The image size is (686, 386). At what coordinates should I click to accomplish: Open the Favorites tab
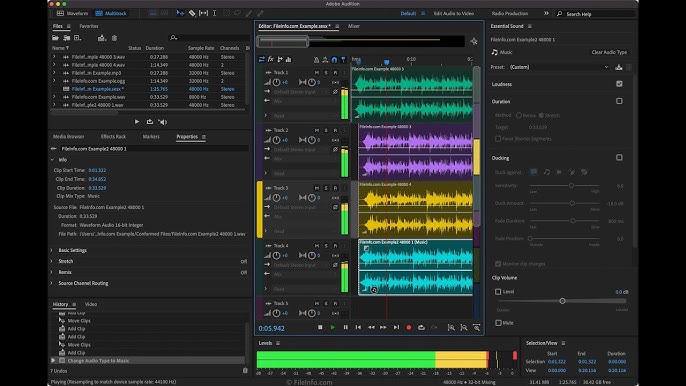point(89,26)
